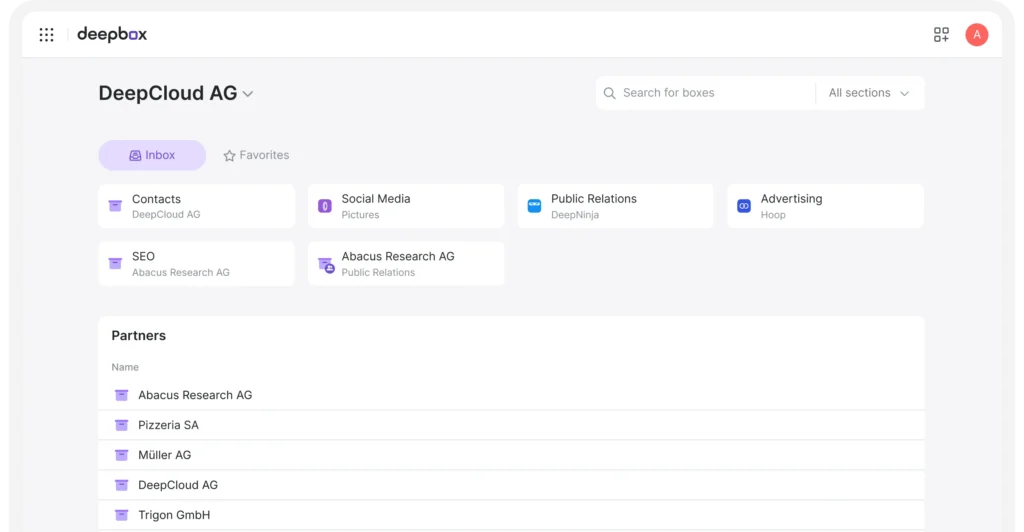This screenshot has height=532, width=1024.
Task: Click the Abacus Research AG shared box icon
Action: [325, 265]
